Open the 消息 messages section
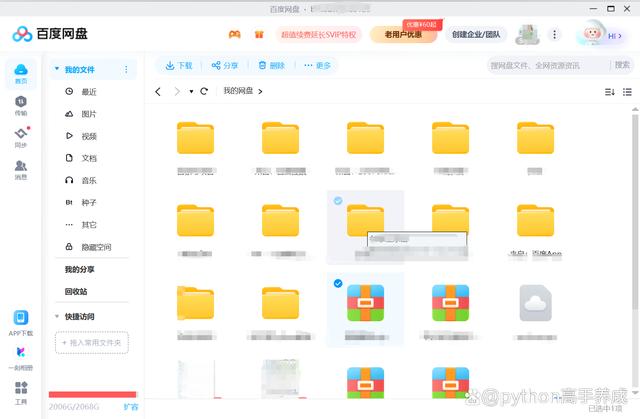The image size is (640, 419). [x=21, y=170]
